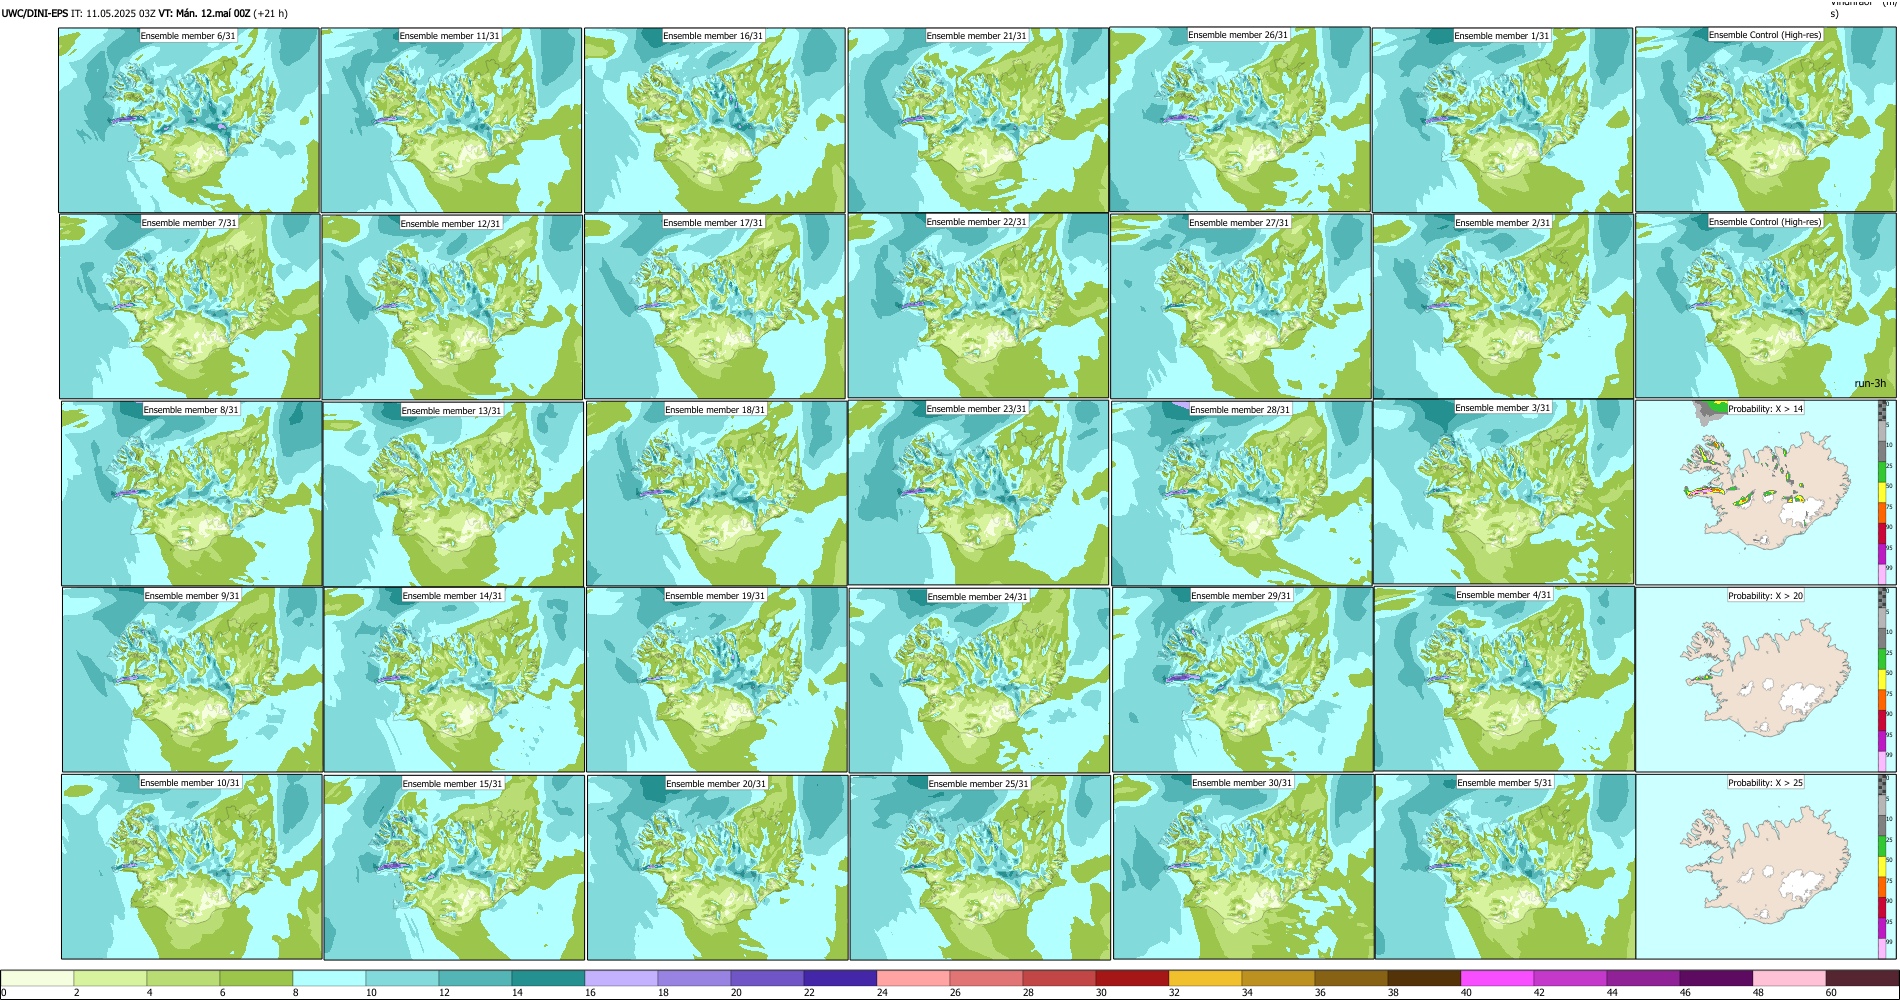Select the Ensemble member 29/31 panel
Image resolution: width=1900 pixels, height=1000 pixels.
(1242, 680)
